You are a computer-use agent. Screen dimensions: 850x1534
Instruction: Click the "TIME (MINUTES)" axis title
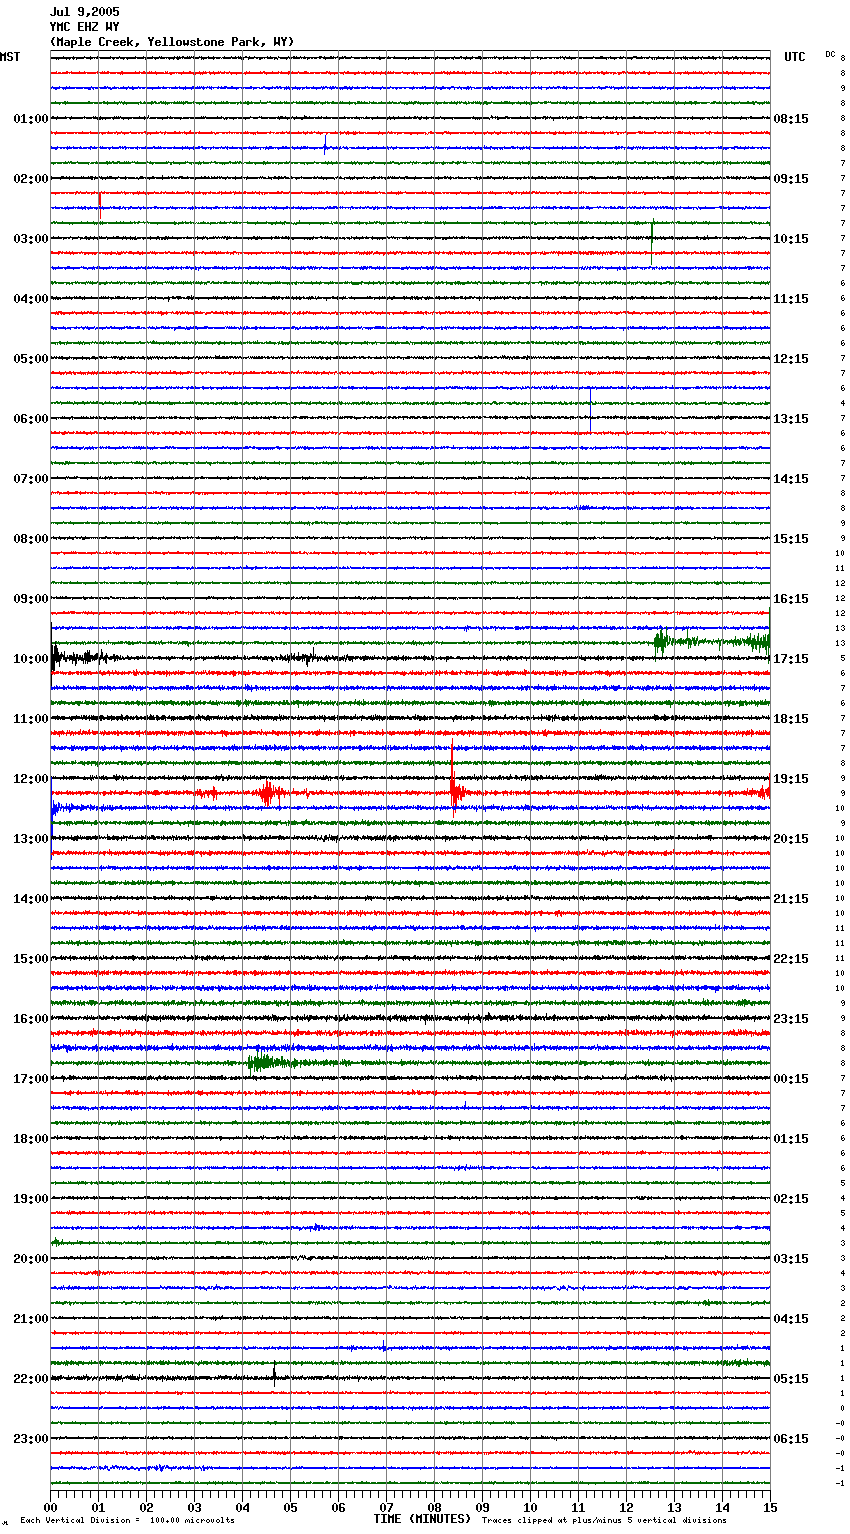pos(422,1519)
